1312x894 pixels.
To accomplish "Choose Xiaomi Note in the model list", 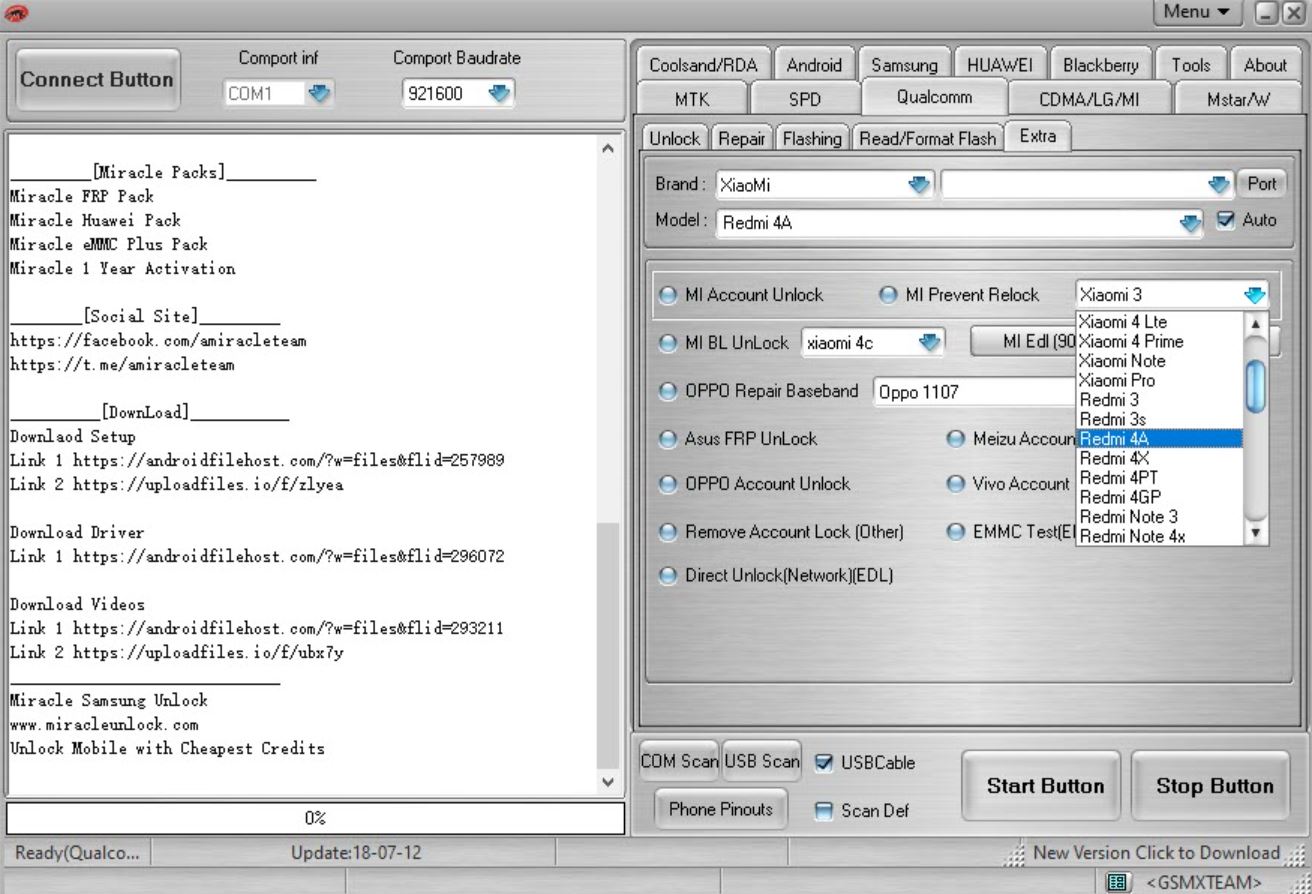I will tap(1159, 361).
